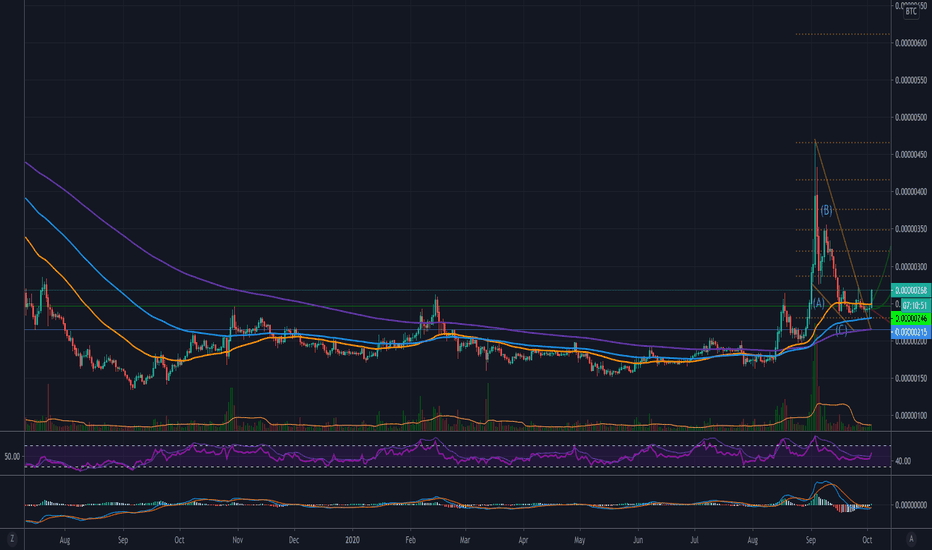The height and width of the screenshot is (550, 932).
Task: Click the (C) wave label
Action: click(x=842, y=330)
